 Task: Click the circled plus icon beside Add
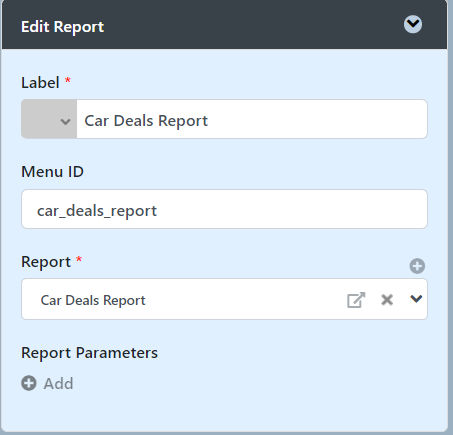click(x=29, y=383)
